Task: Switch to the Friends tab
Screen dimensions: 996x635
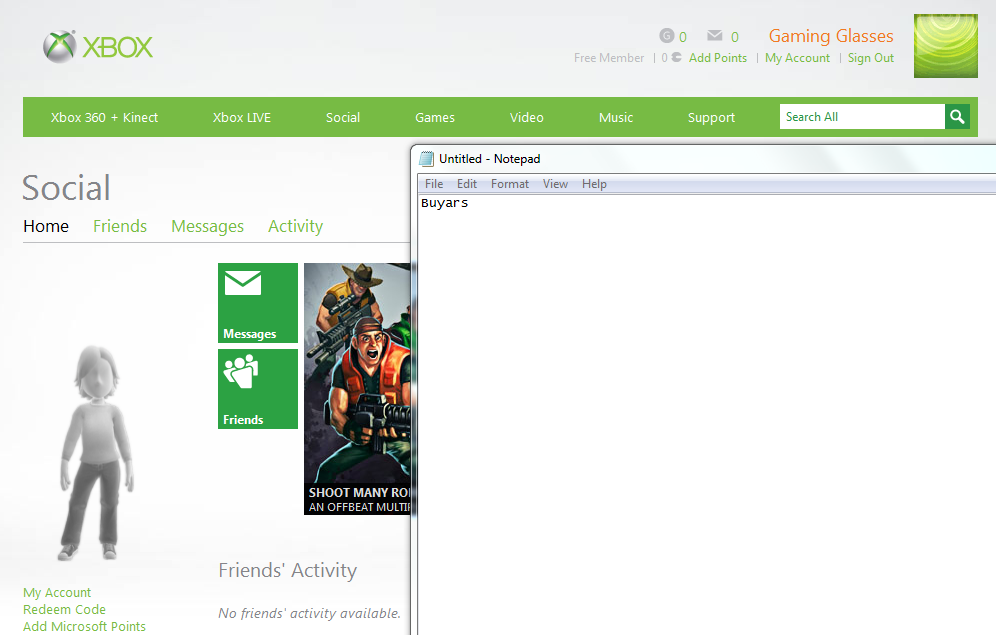Action: [x=120, y=226]
